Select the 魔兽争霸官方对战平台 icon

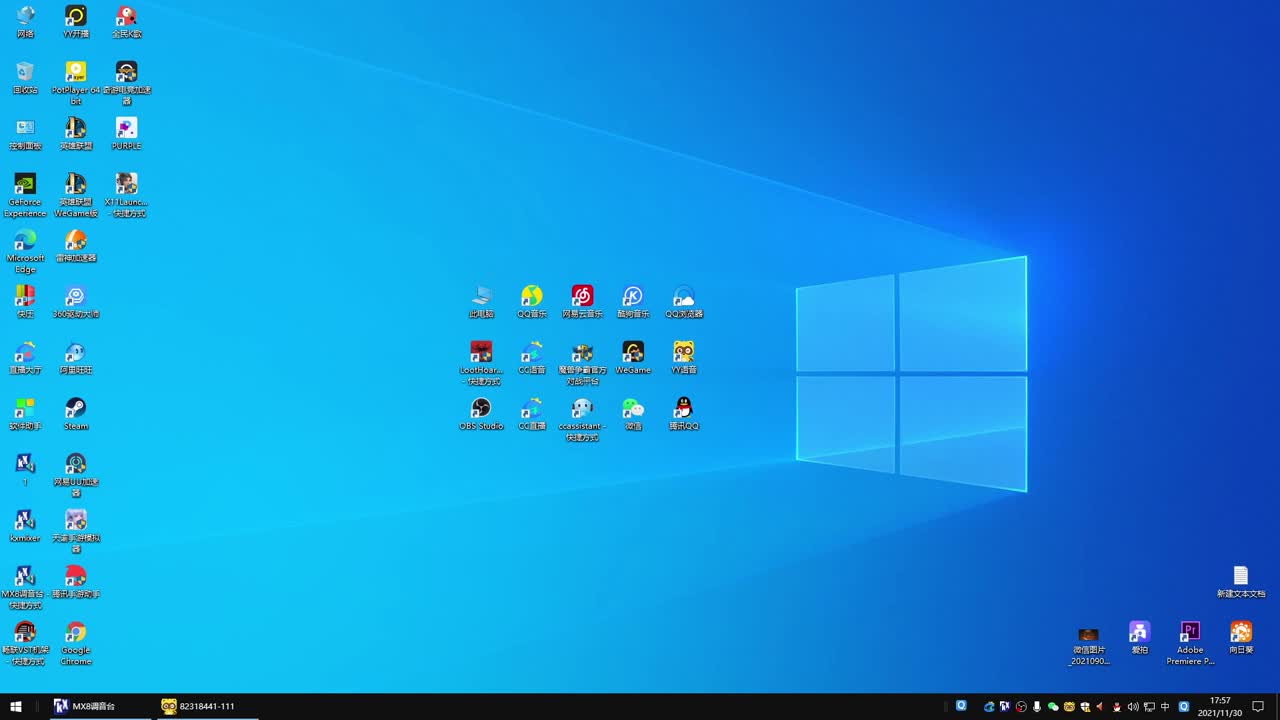click(x=583, y=363)
